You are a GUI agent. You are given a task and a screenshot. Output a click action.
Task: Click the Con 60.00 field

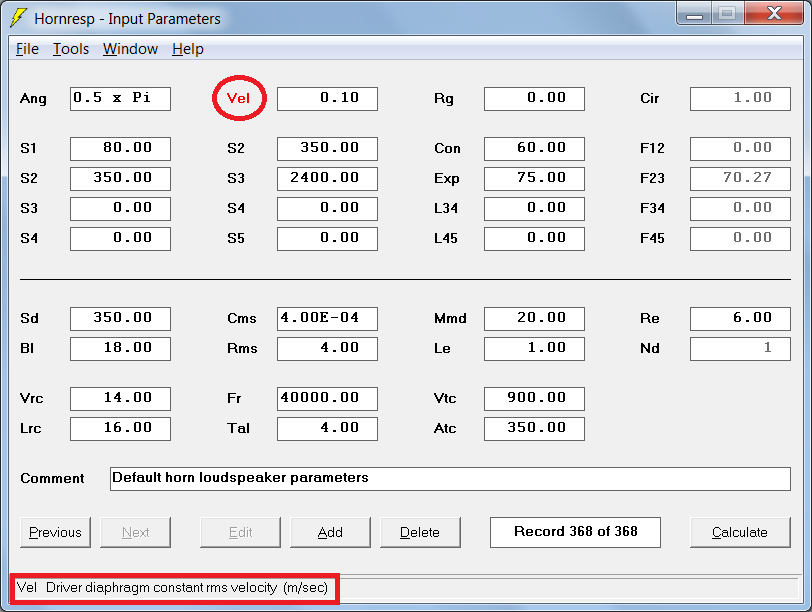(534, 149)
